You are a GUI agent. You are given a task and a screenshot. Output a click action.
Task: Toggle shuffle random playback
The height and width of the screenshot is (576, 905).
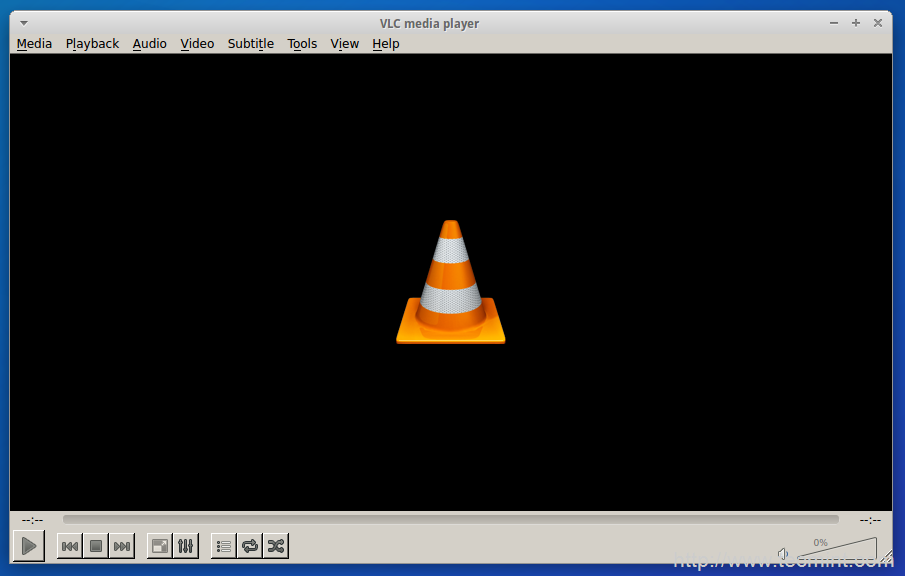(x=276, y=546)
